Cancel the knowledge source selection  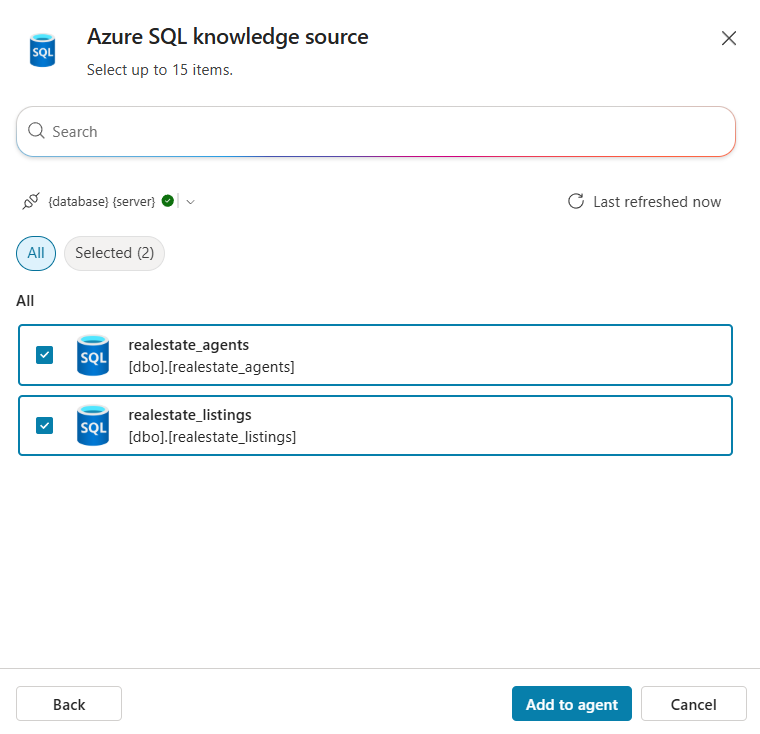(693, 704)
